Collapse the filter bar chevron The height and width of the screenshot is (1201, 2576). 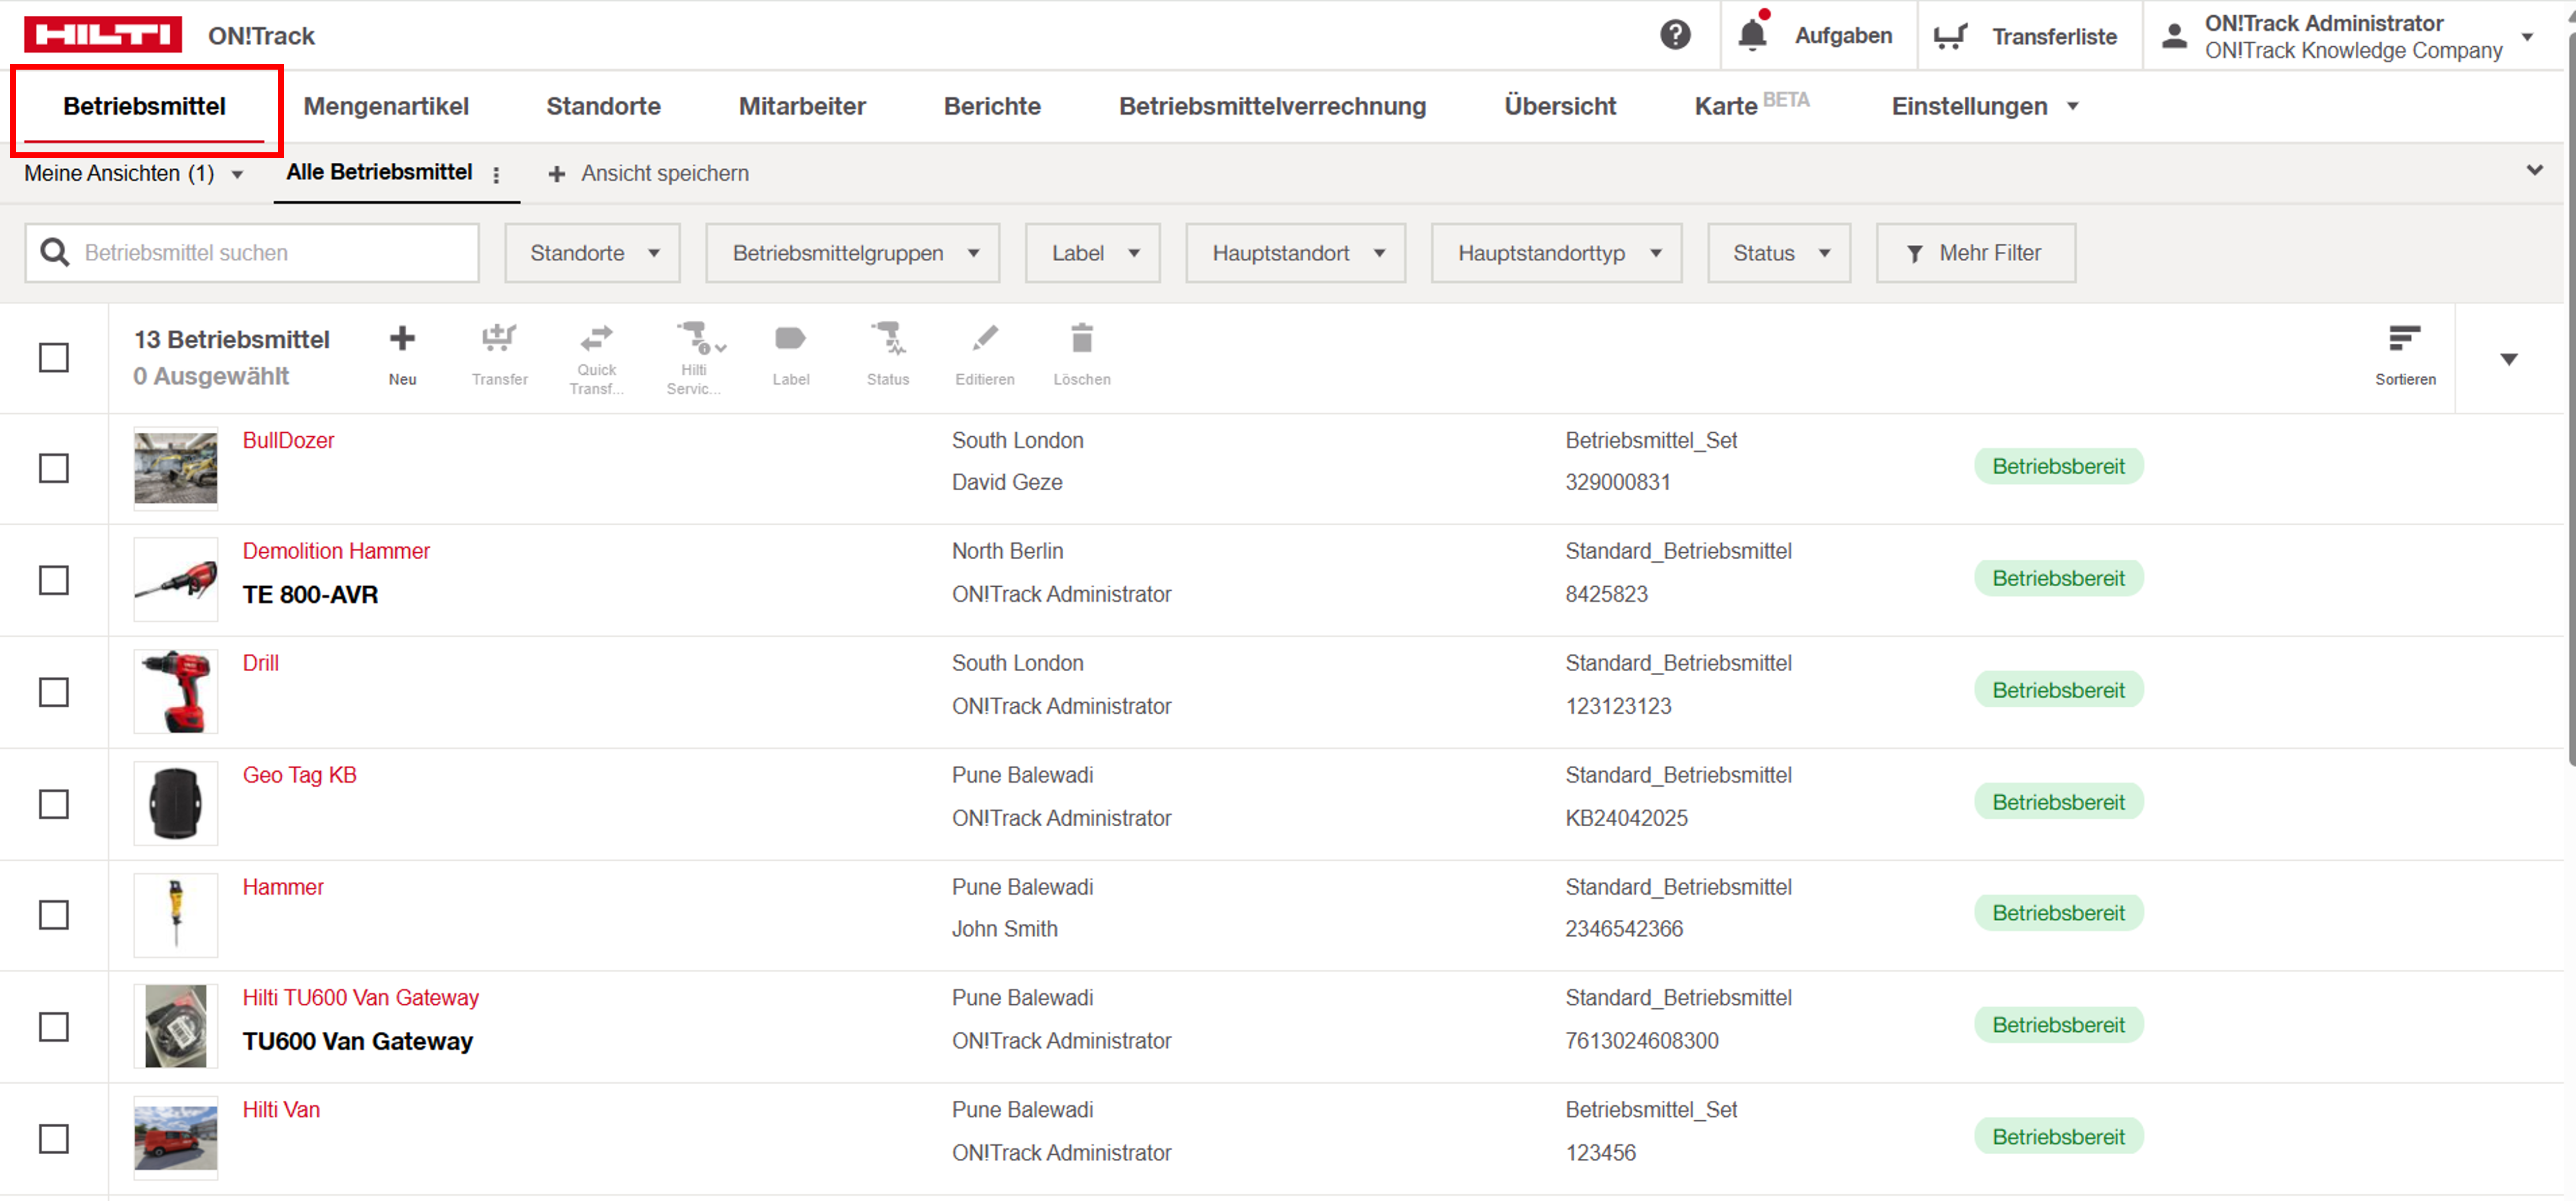point(2534,170)
